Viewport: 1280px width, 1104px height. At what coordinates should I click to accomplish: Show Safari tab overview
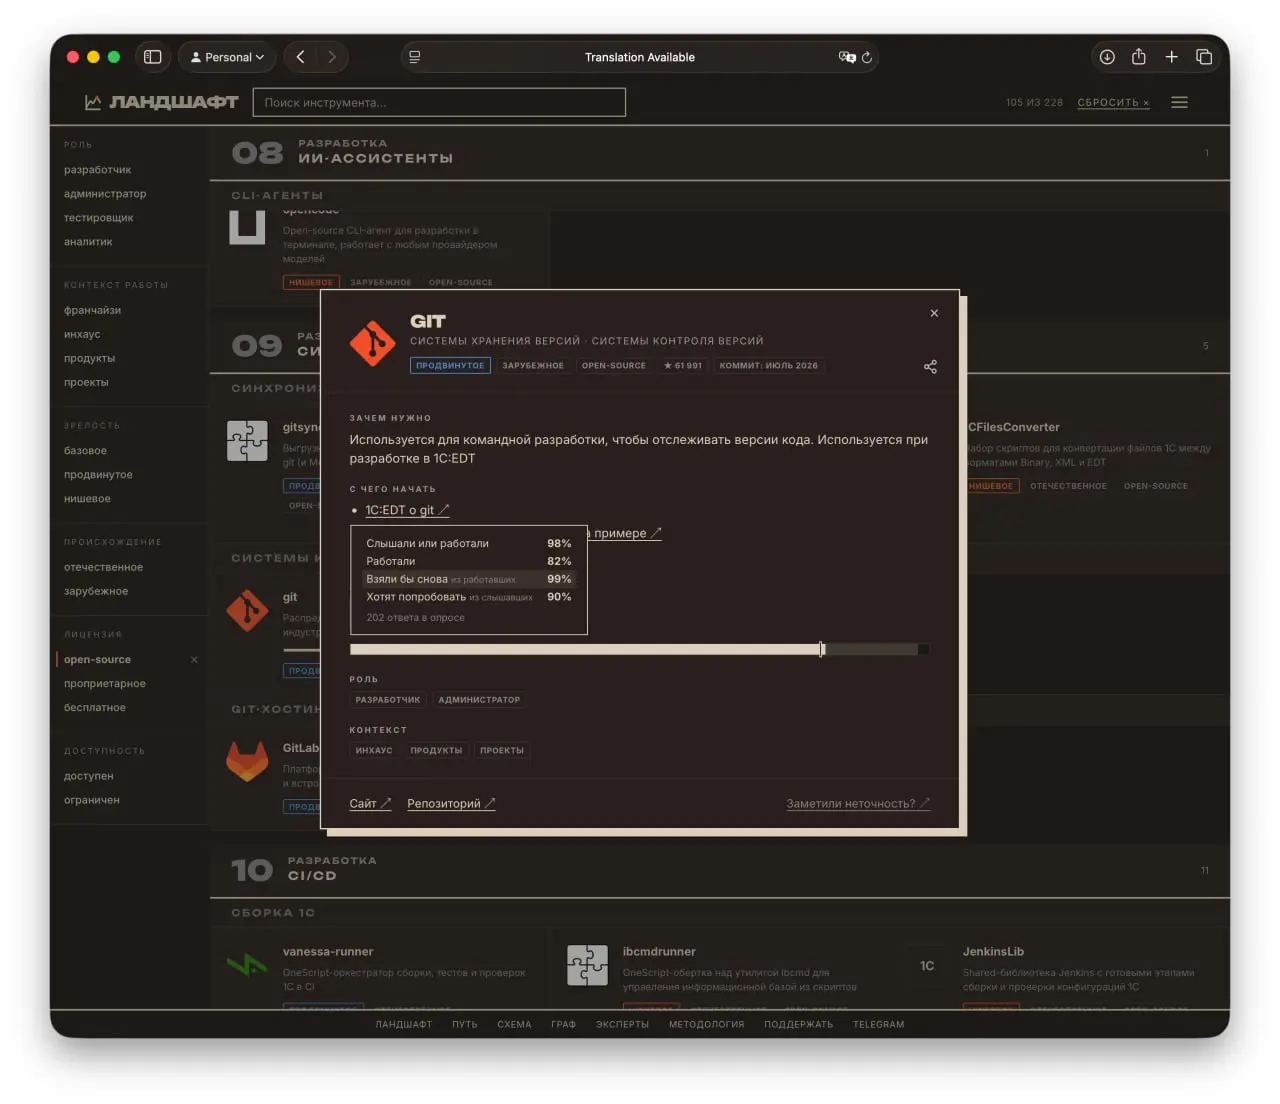[1204, 57]
